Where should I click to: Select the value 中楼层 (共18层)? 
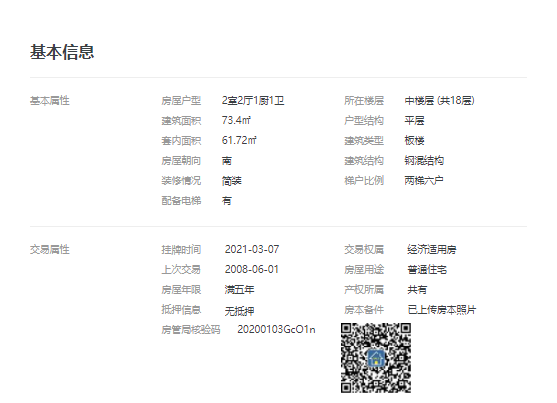coord(439,101)
